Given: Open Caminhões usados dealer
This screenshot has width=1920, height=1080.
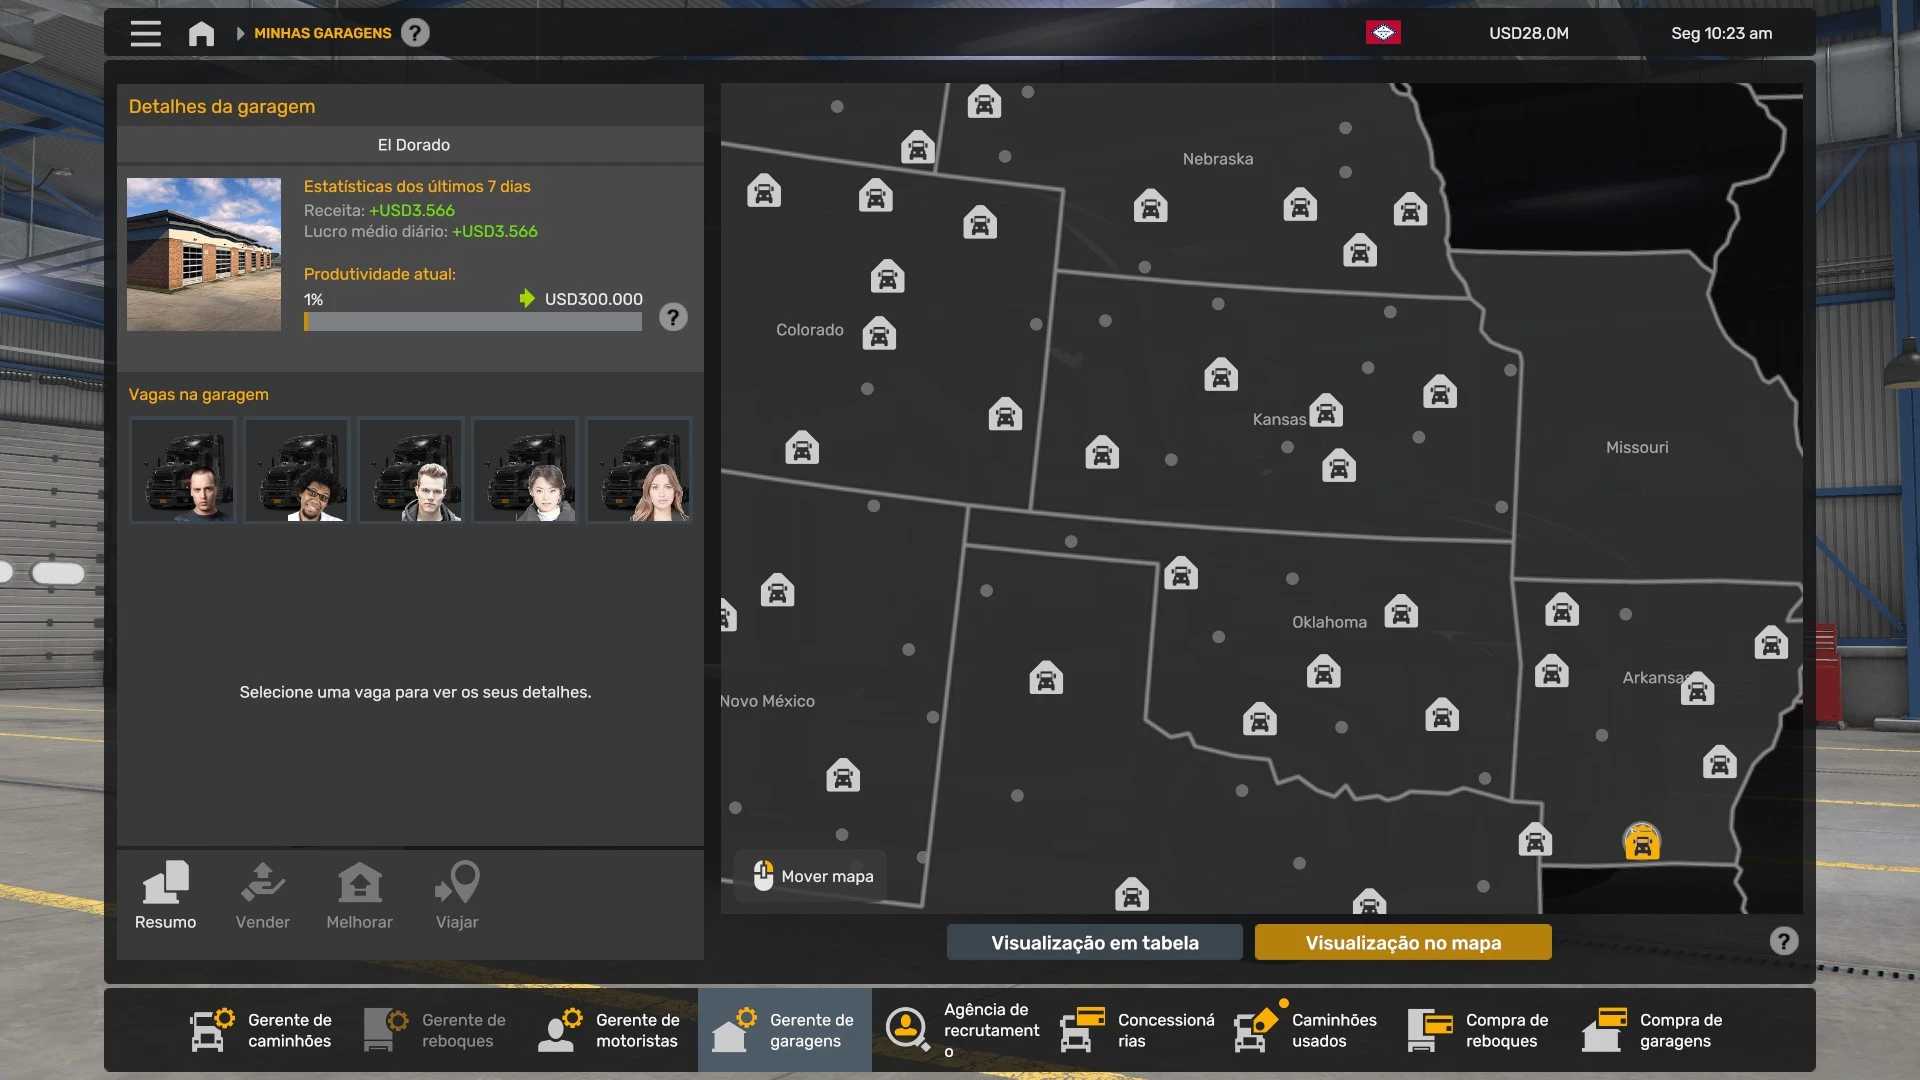Looking at the screenshot, I should [x=1307, y=1030].
